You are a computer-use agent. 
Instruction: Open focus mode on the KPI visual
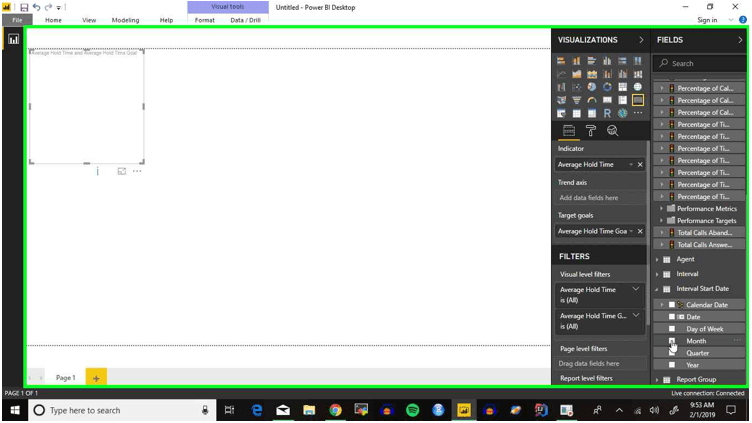click(122, 171)
